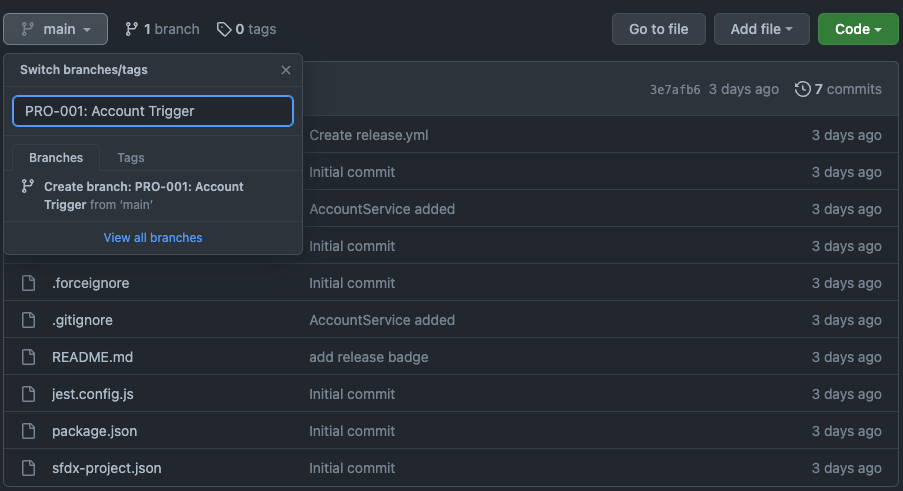Click the Go to file button
The image size is (903, 491).
coord(658,29)
